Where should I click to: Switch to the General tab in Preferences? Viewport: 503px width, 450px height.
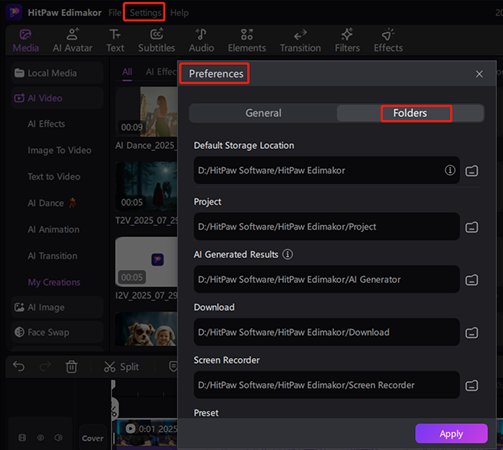pyautogui.click(x=263, y=113)
